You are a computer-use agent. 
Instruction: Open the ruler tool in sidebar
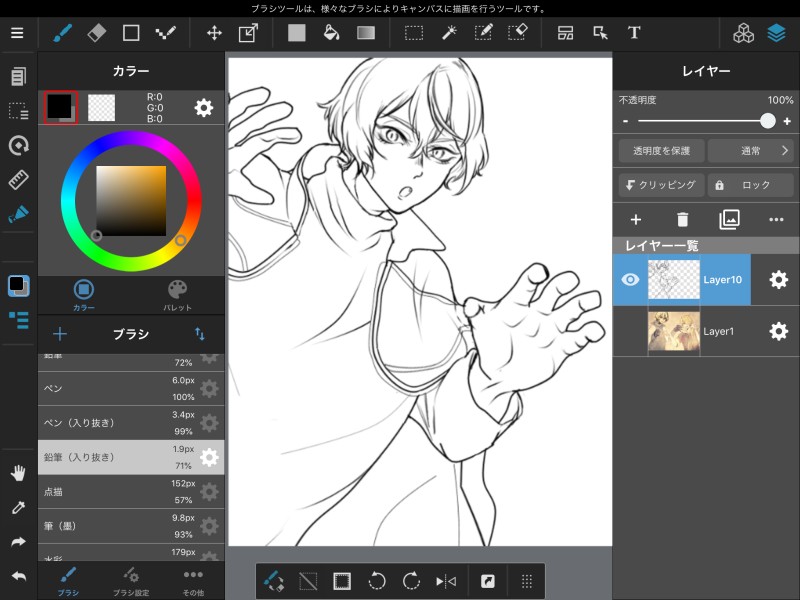[x=18, y=180]
